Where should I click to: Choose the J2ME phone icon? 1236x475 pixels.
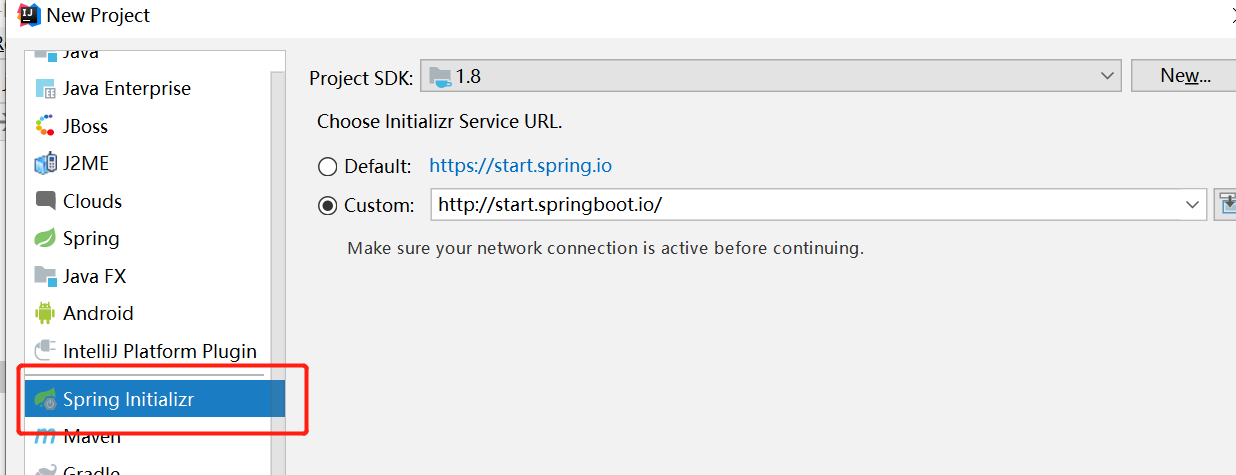tap(45, 163)
